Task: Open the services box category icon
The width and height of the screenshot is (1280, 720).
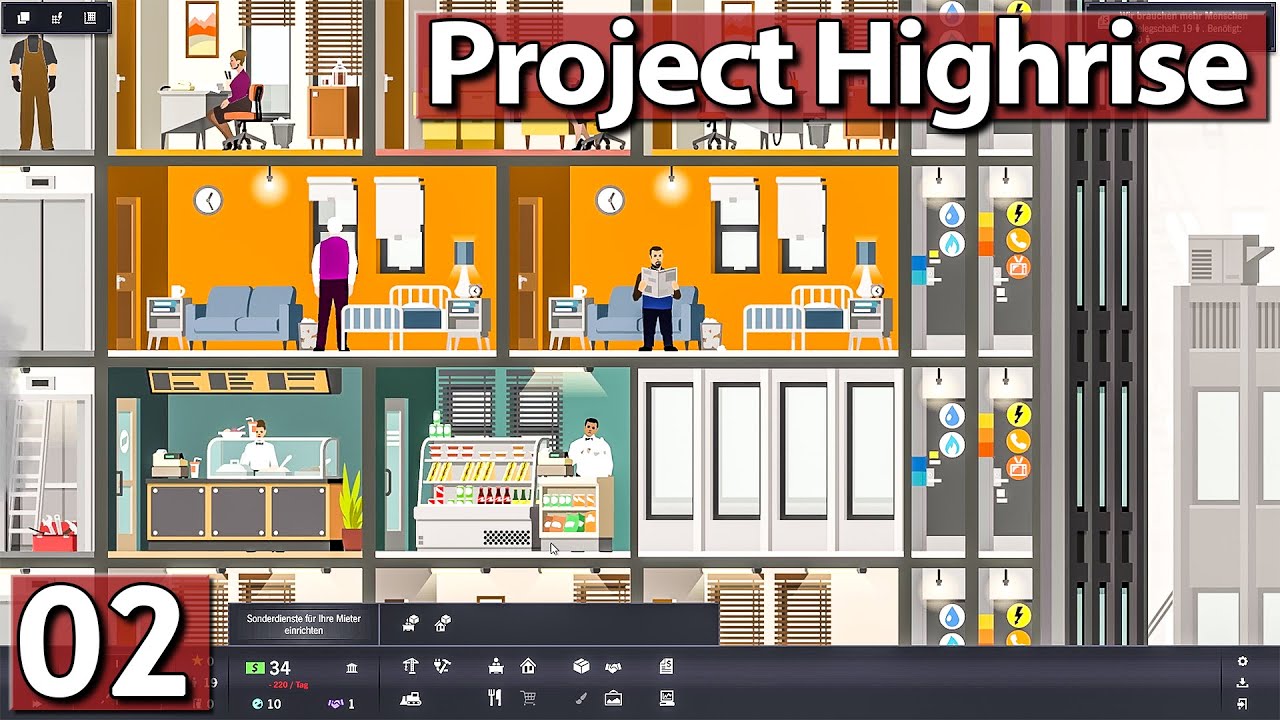Action: (581, 667)
